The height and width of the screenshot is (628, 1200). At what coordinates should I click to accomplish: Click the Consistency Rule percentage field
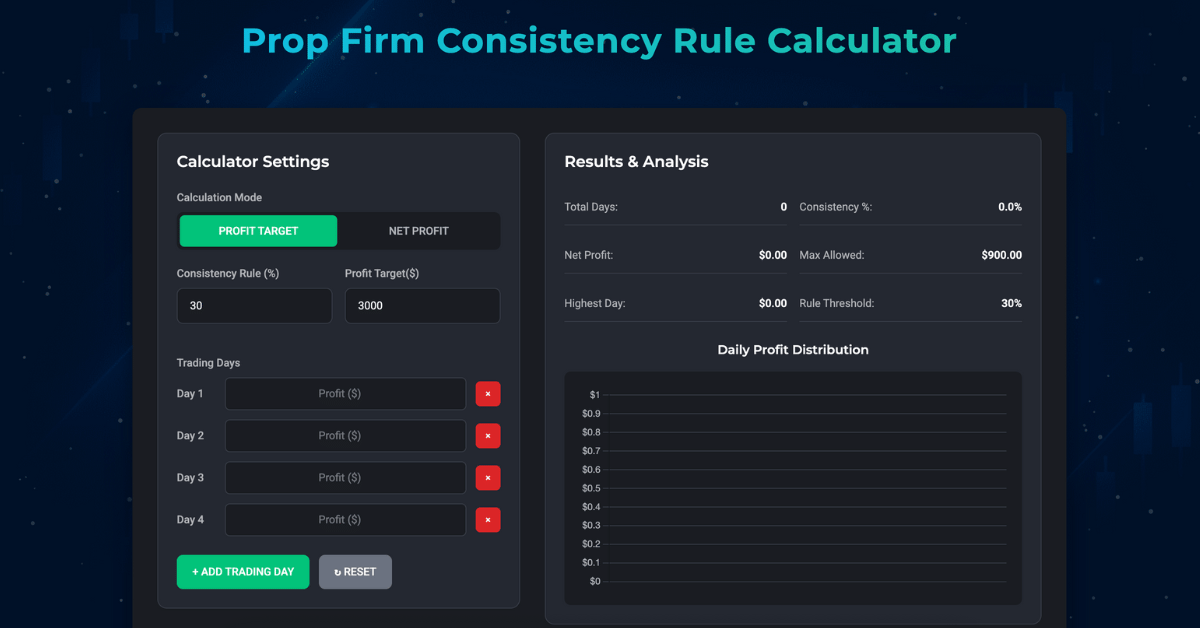tap(254, 305)
